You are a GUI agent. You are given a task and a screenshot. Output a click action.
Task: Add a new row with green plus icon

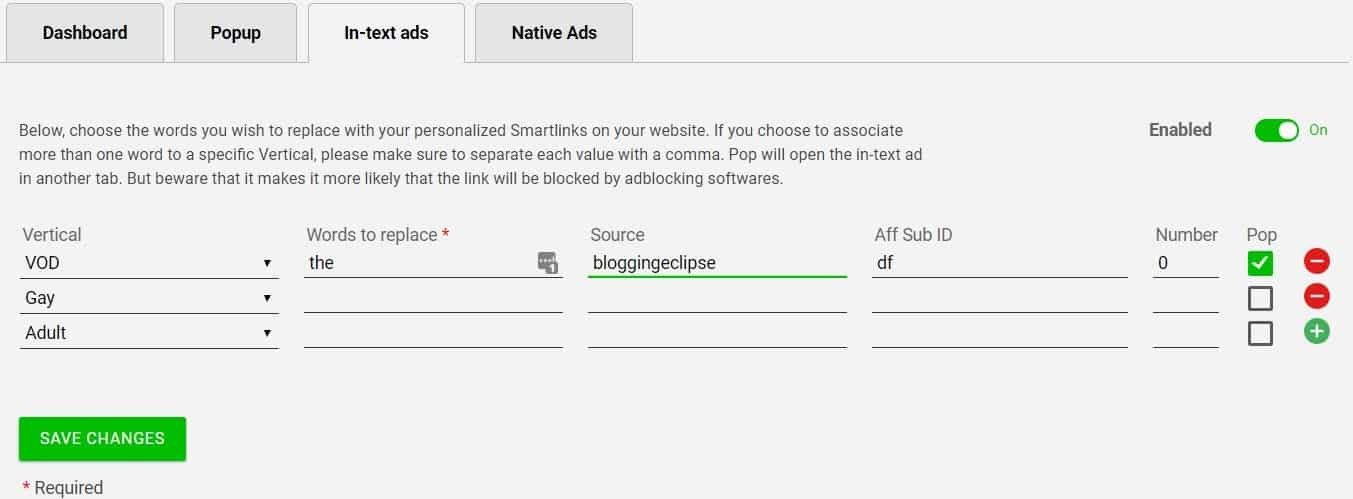pyautogui.click(x=1316, y=332)
